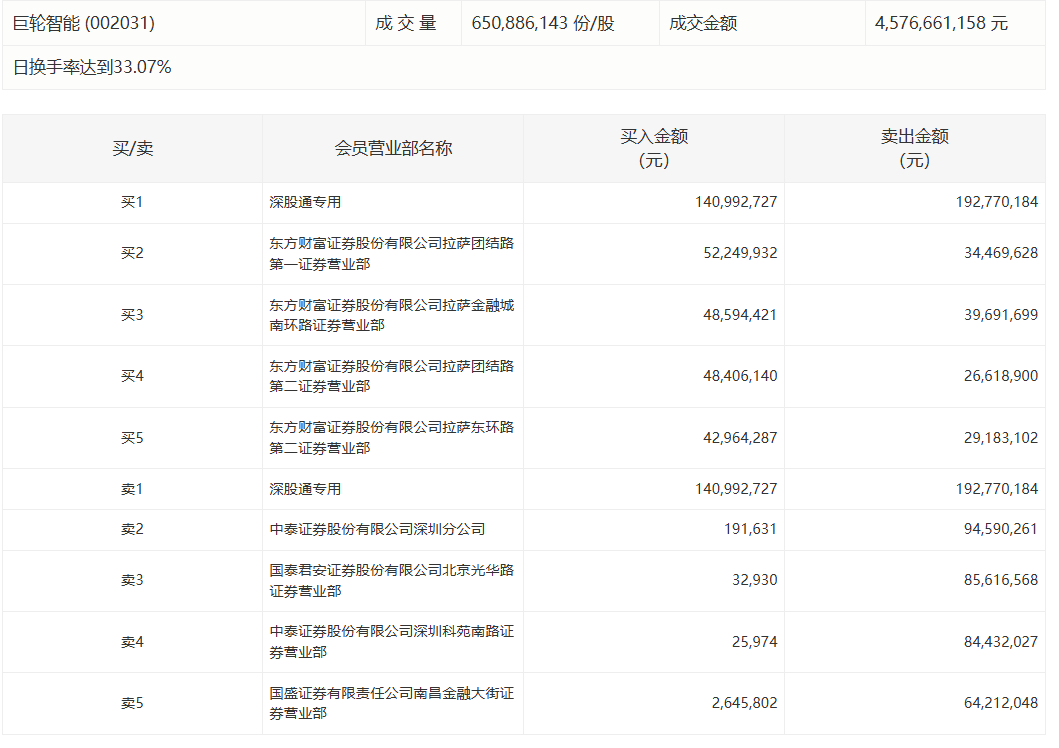The image size is (1059, 748).
Task: Click the stock name 巨轮智能 (002031)
Action: point(84,23)
